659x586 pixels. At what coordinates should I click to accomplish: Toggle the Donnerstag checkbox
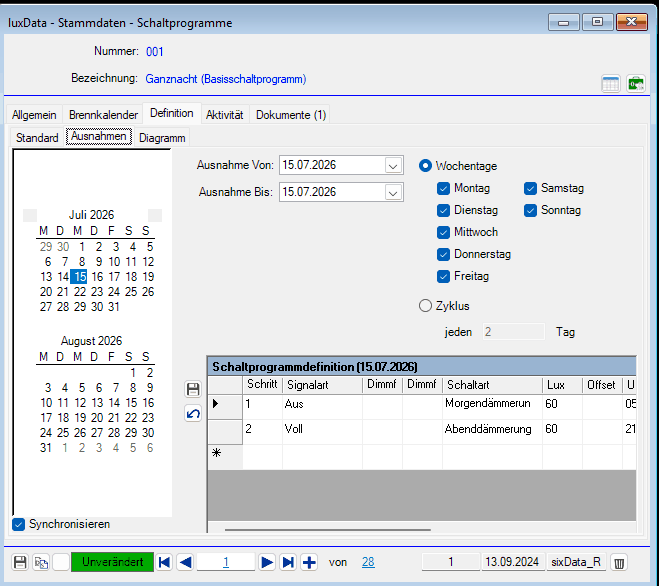click(443, 254)
